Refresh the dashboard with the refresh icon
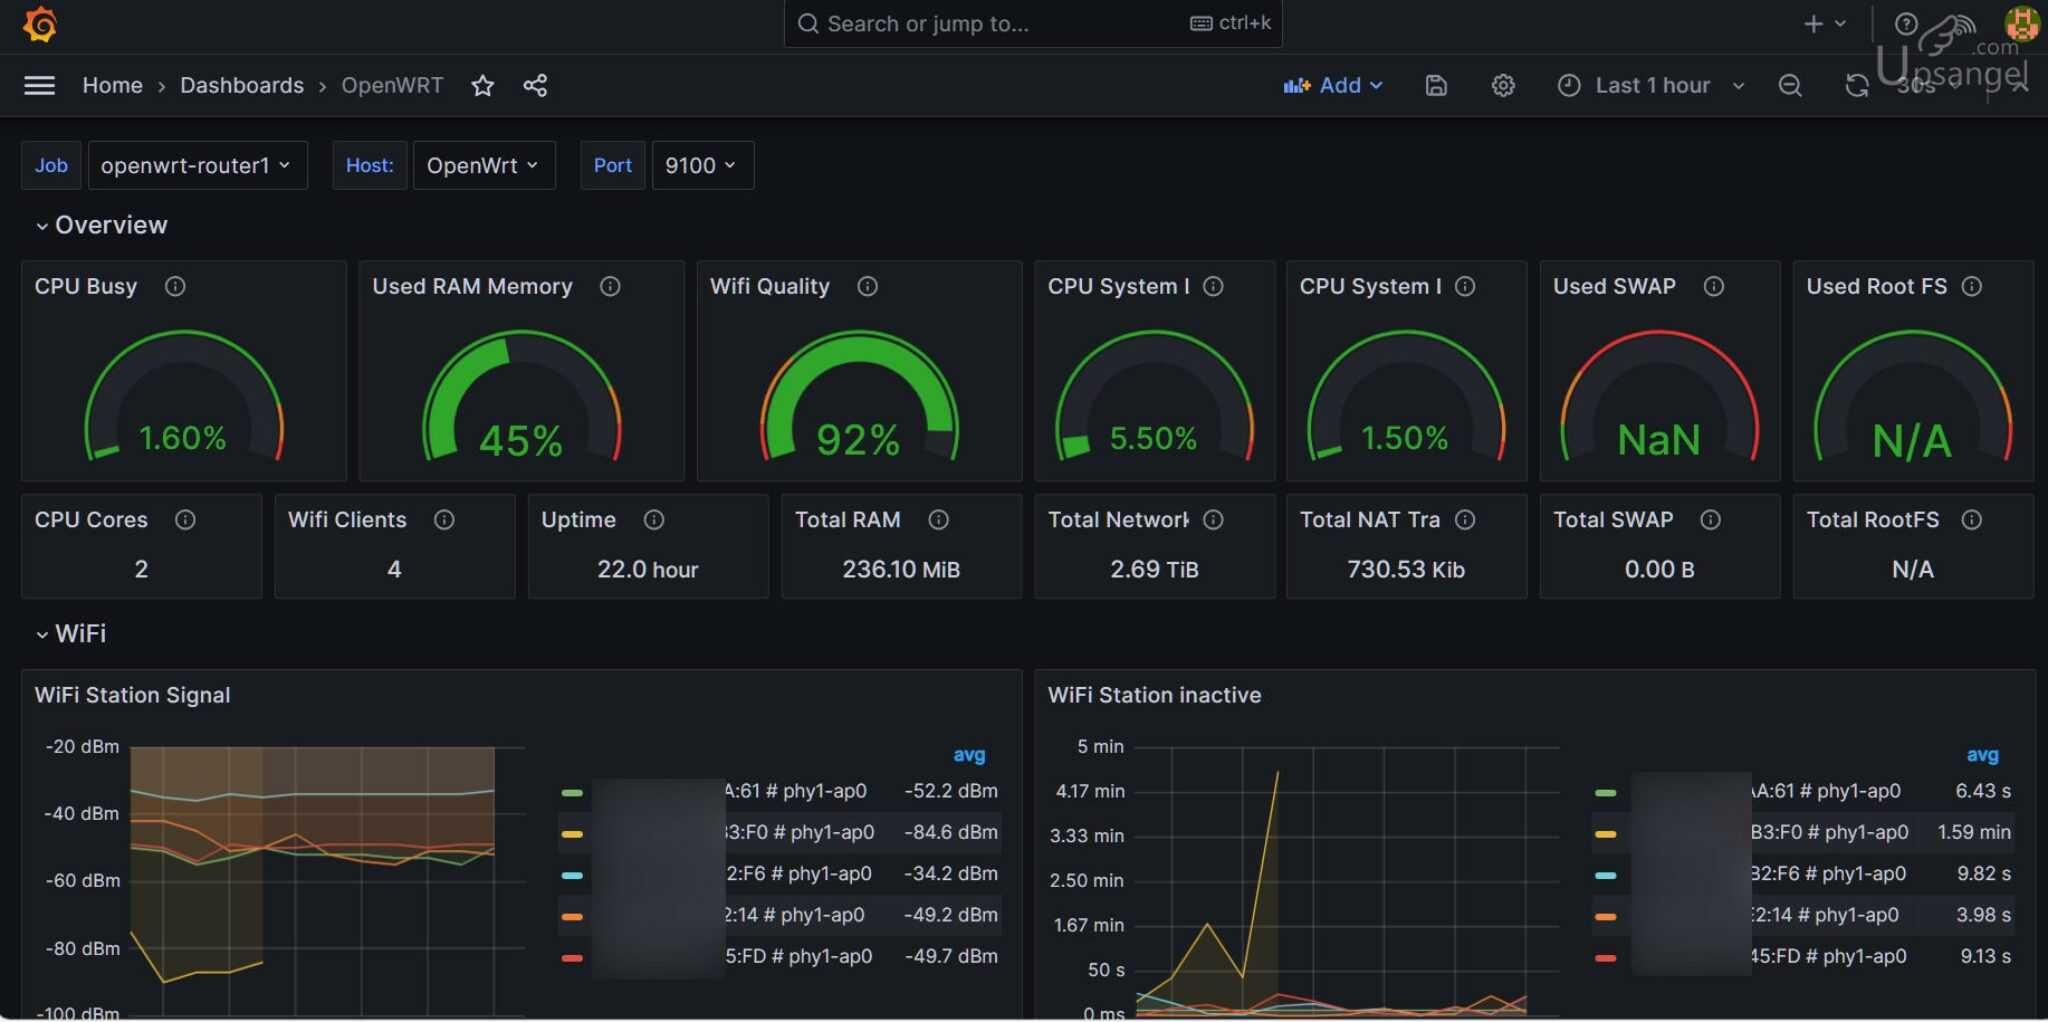Viewport: 2048px width, 1022px height. pyautogui.click(x=1857, y=86)
